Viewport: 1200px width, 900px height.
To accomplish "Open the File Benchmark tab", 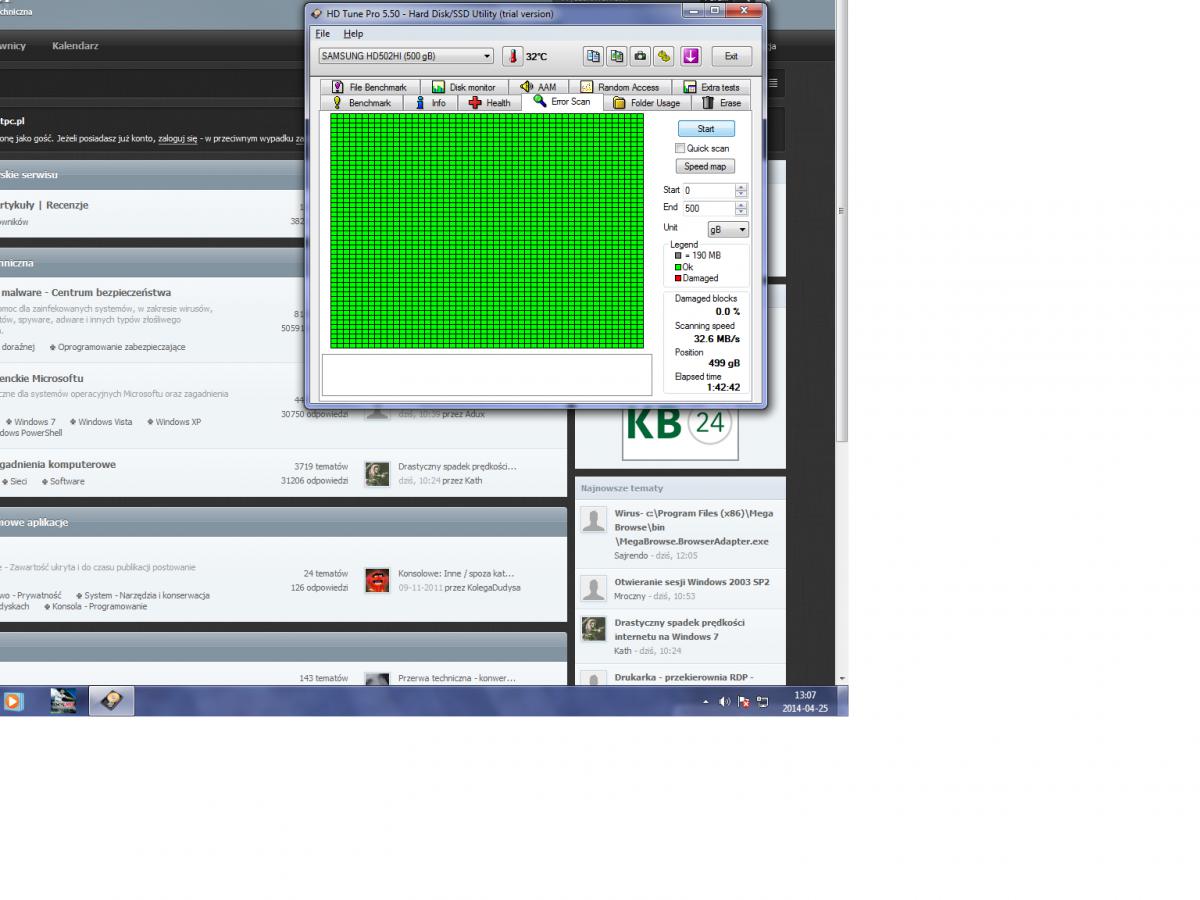I will [370, 87].
